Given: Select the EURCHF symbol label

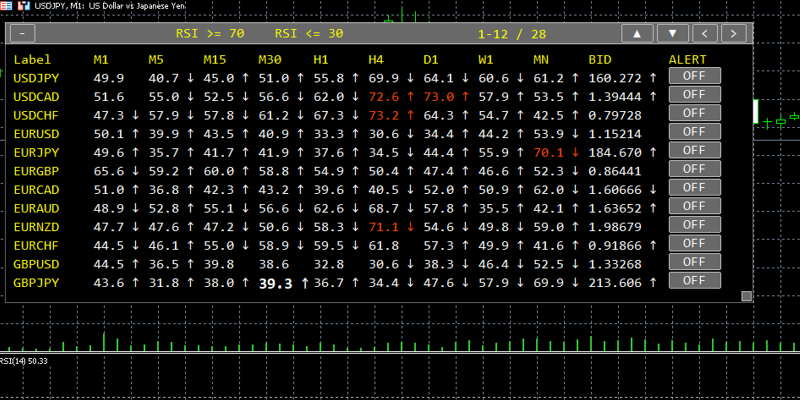Looking at the screenshot, I should [x=36, y=246].
